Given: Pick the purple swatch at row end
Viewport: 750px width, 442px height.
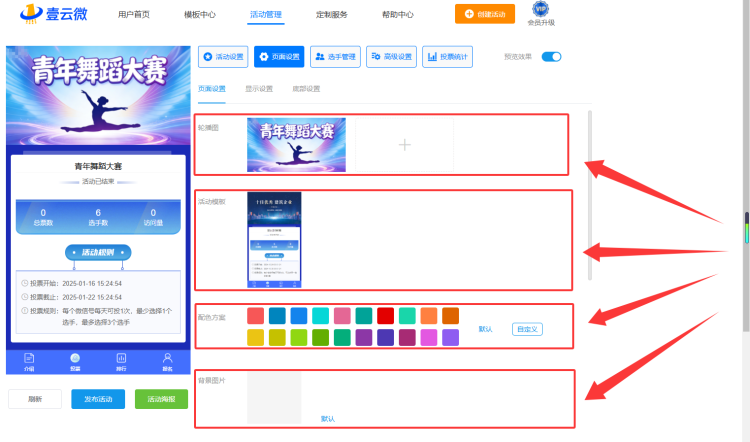Looking at the screenshot, I should pos(450,337).
